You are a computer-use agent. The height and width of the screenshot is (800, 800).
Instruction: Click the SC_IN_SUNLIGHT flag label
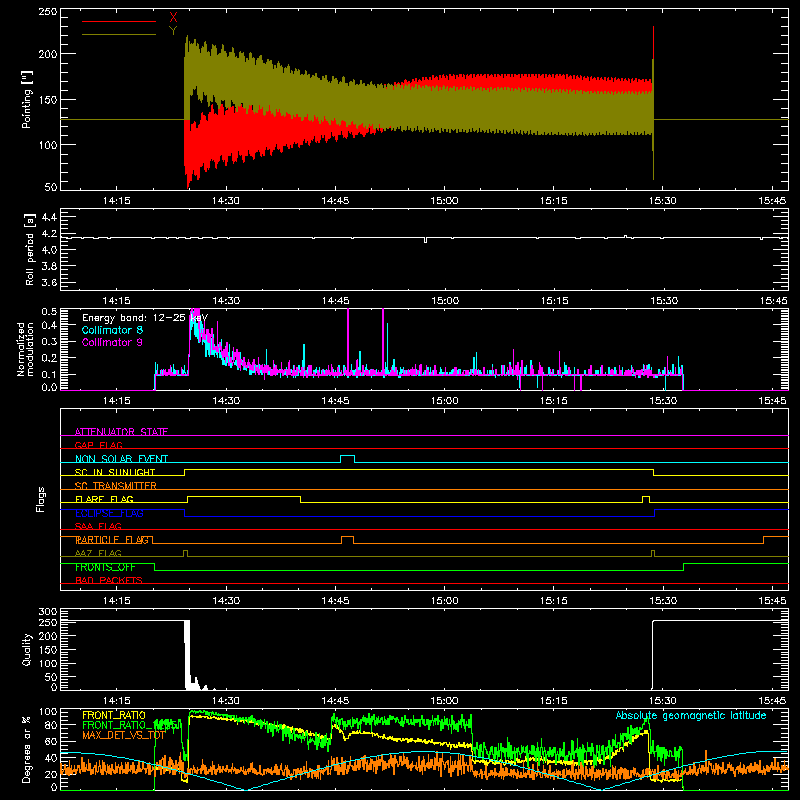(115, 472)
